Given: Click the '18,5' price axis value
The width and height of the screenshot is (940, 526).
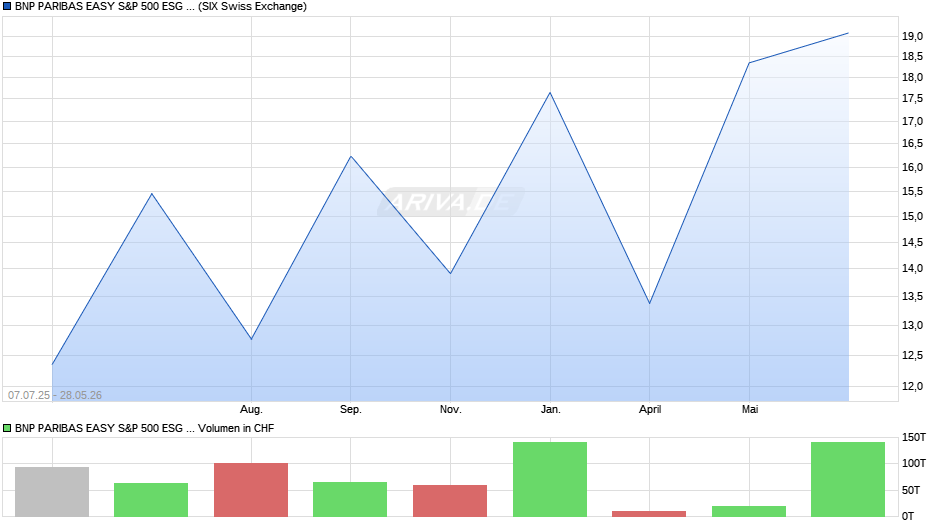Looking at the screenshot, I should tap(912, 57).
